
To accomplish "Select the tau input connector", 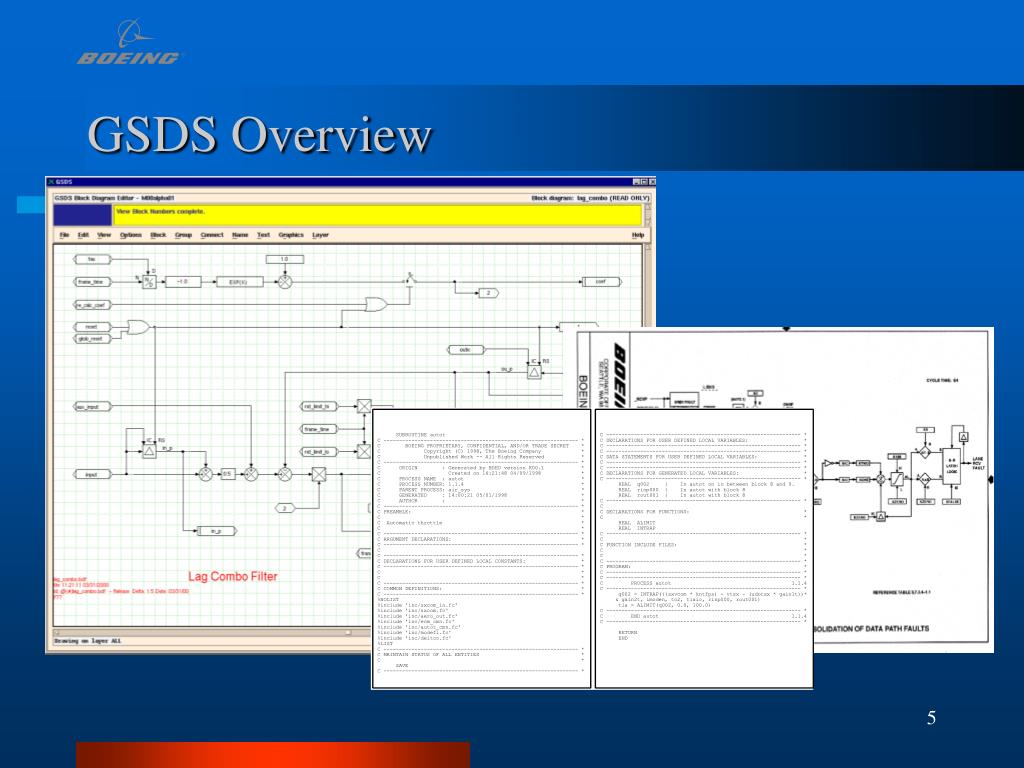I will 92,259.
